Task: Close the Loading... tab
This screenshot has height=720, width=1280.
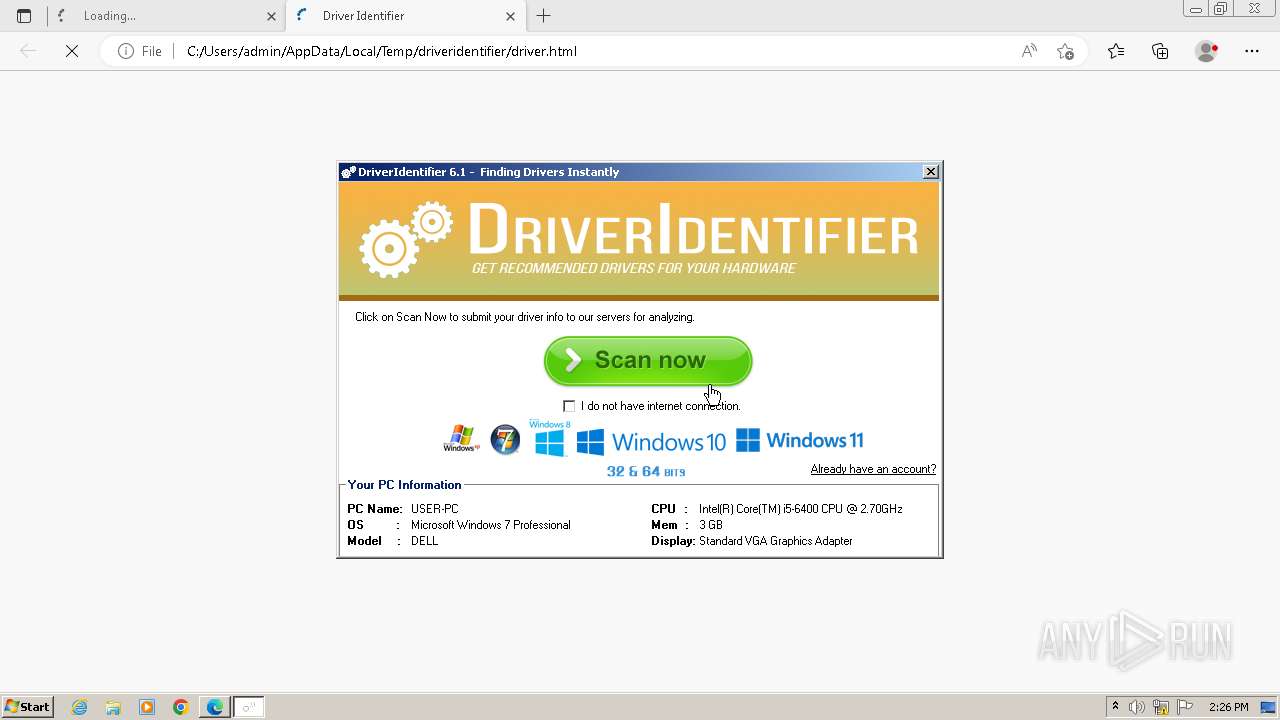Action: tap(271, 16)
